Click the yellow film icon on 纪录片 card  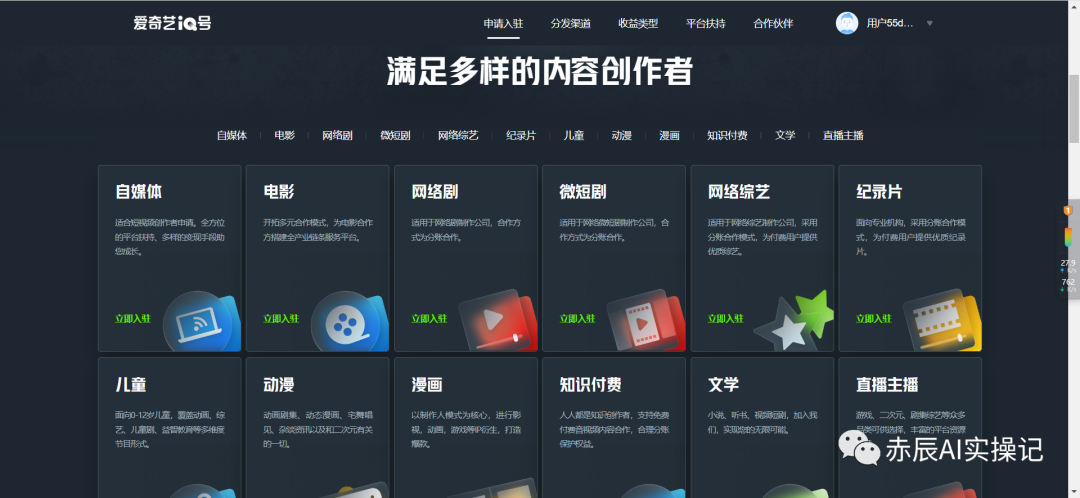tap(942, 322)
